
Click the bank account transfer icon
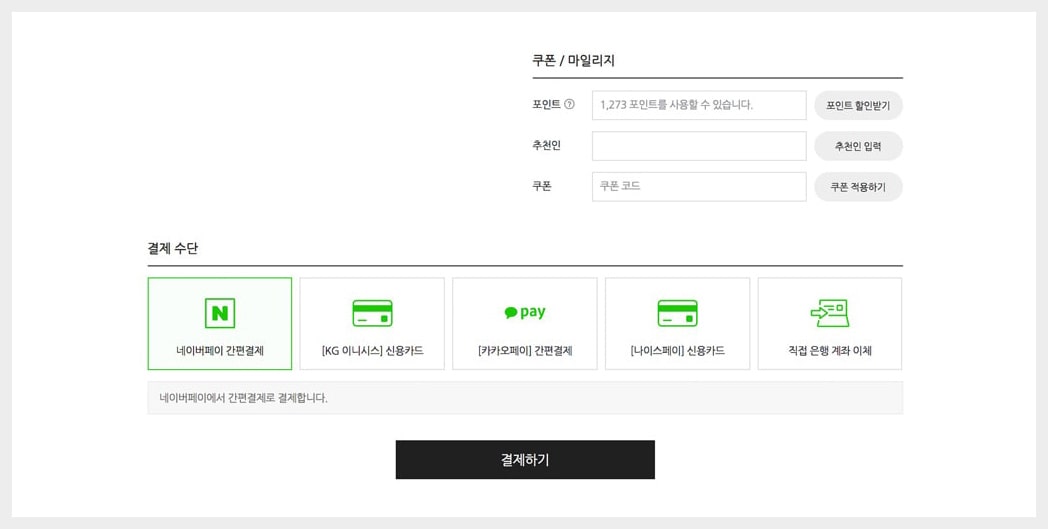[x=829, y=313]
